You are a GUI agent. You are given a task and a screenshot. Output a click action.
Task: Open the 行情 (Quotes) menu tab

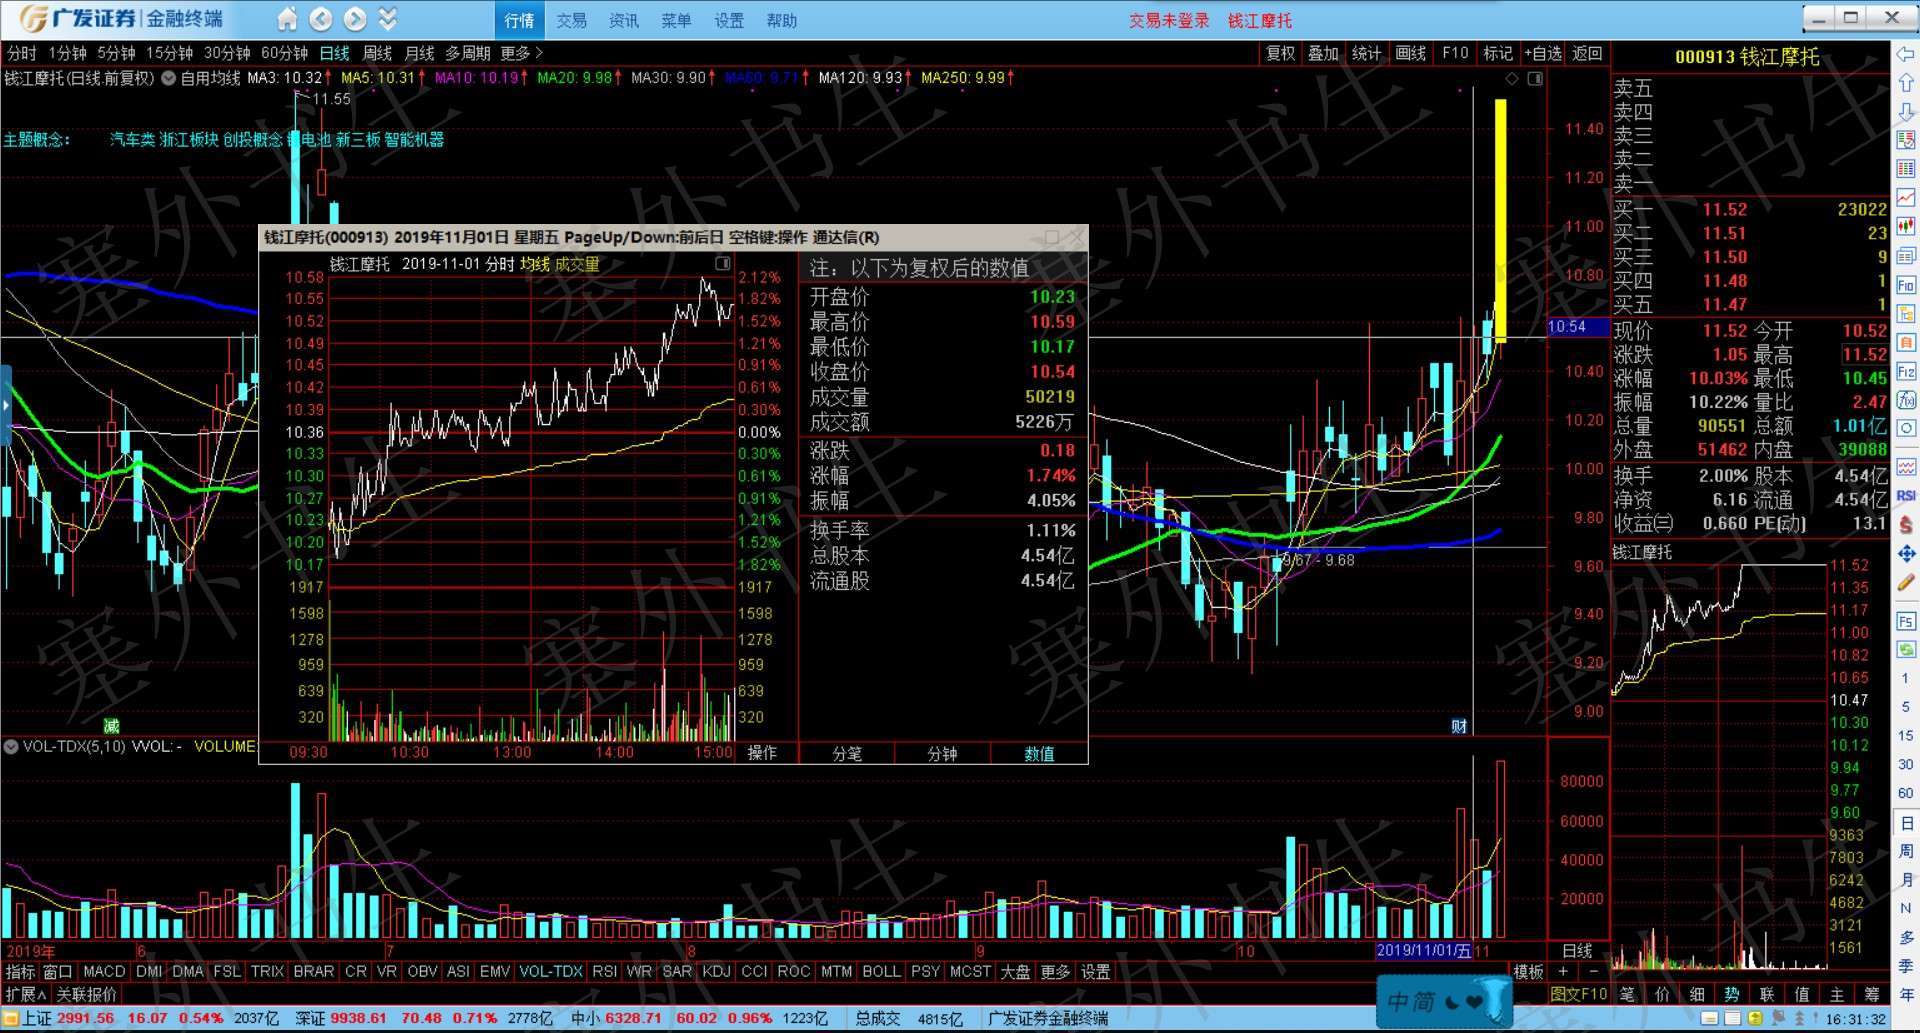click(x=519, y=20)
